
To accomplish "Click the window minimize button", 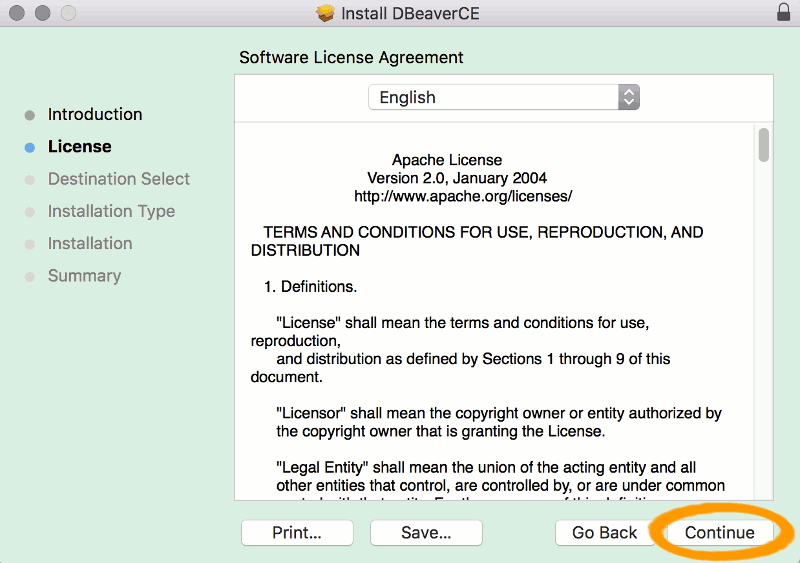I will (42, 13).
